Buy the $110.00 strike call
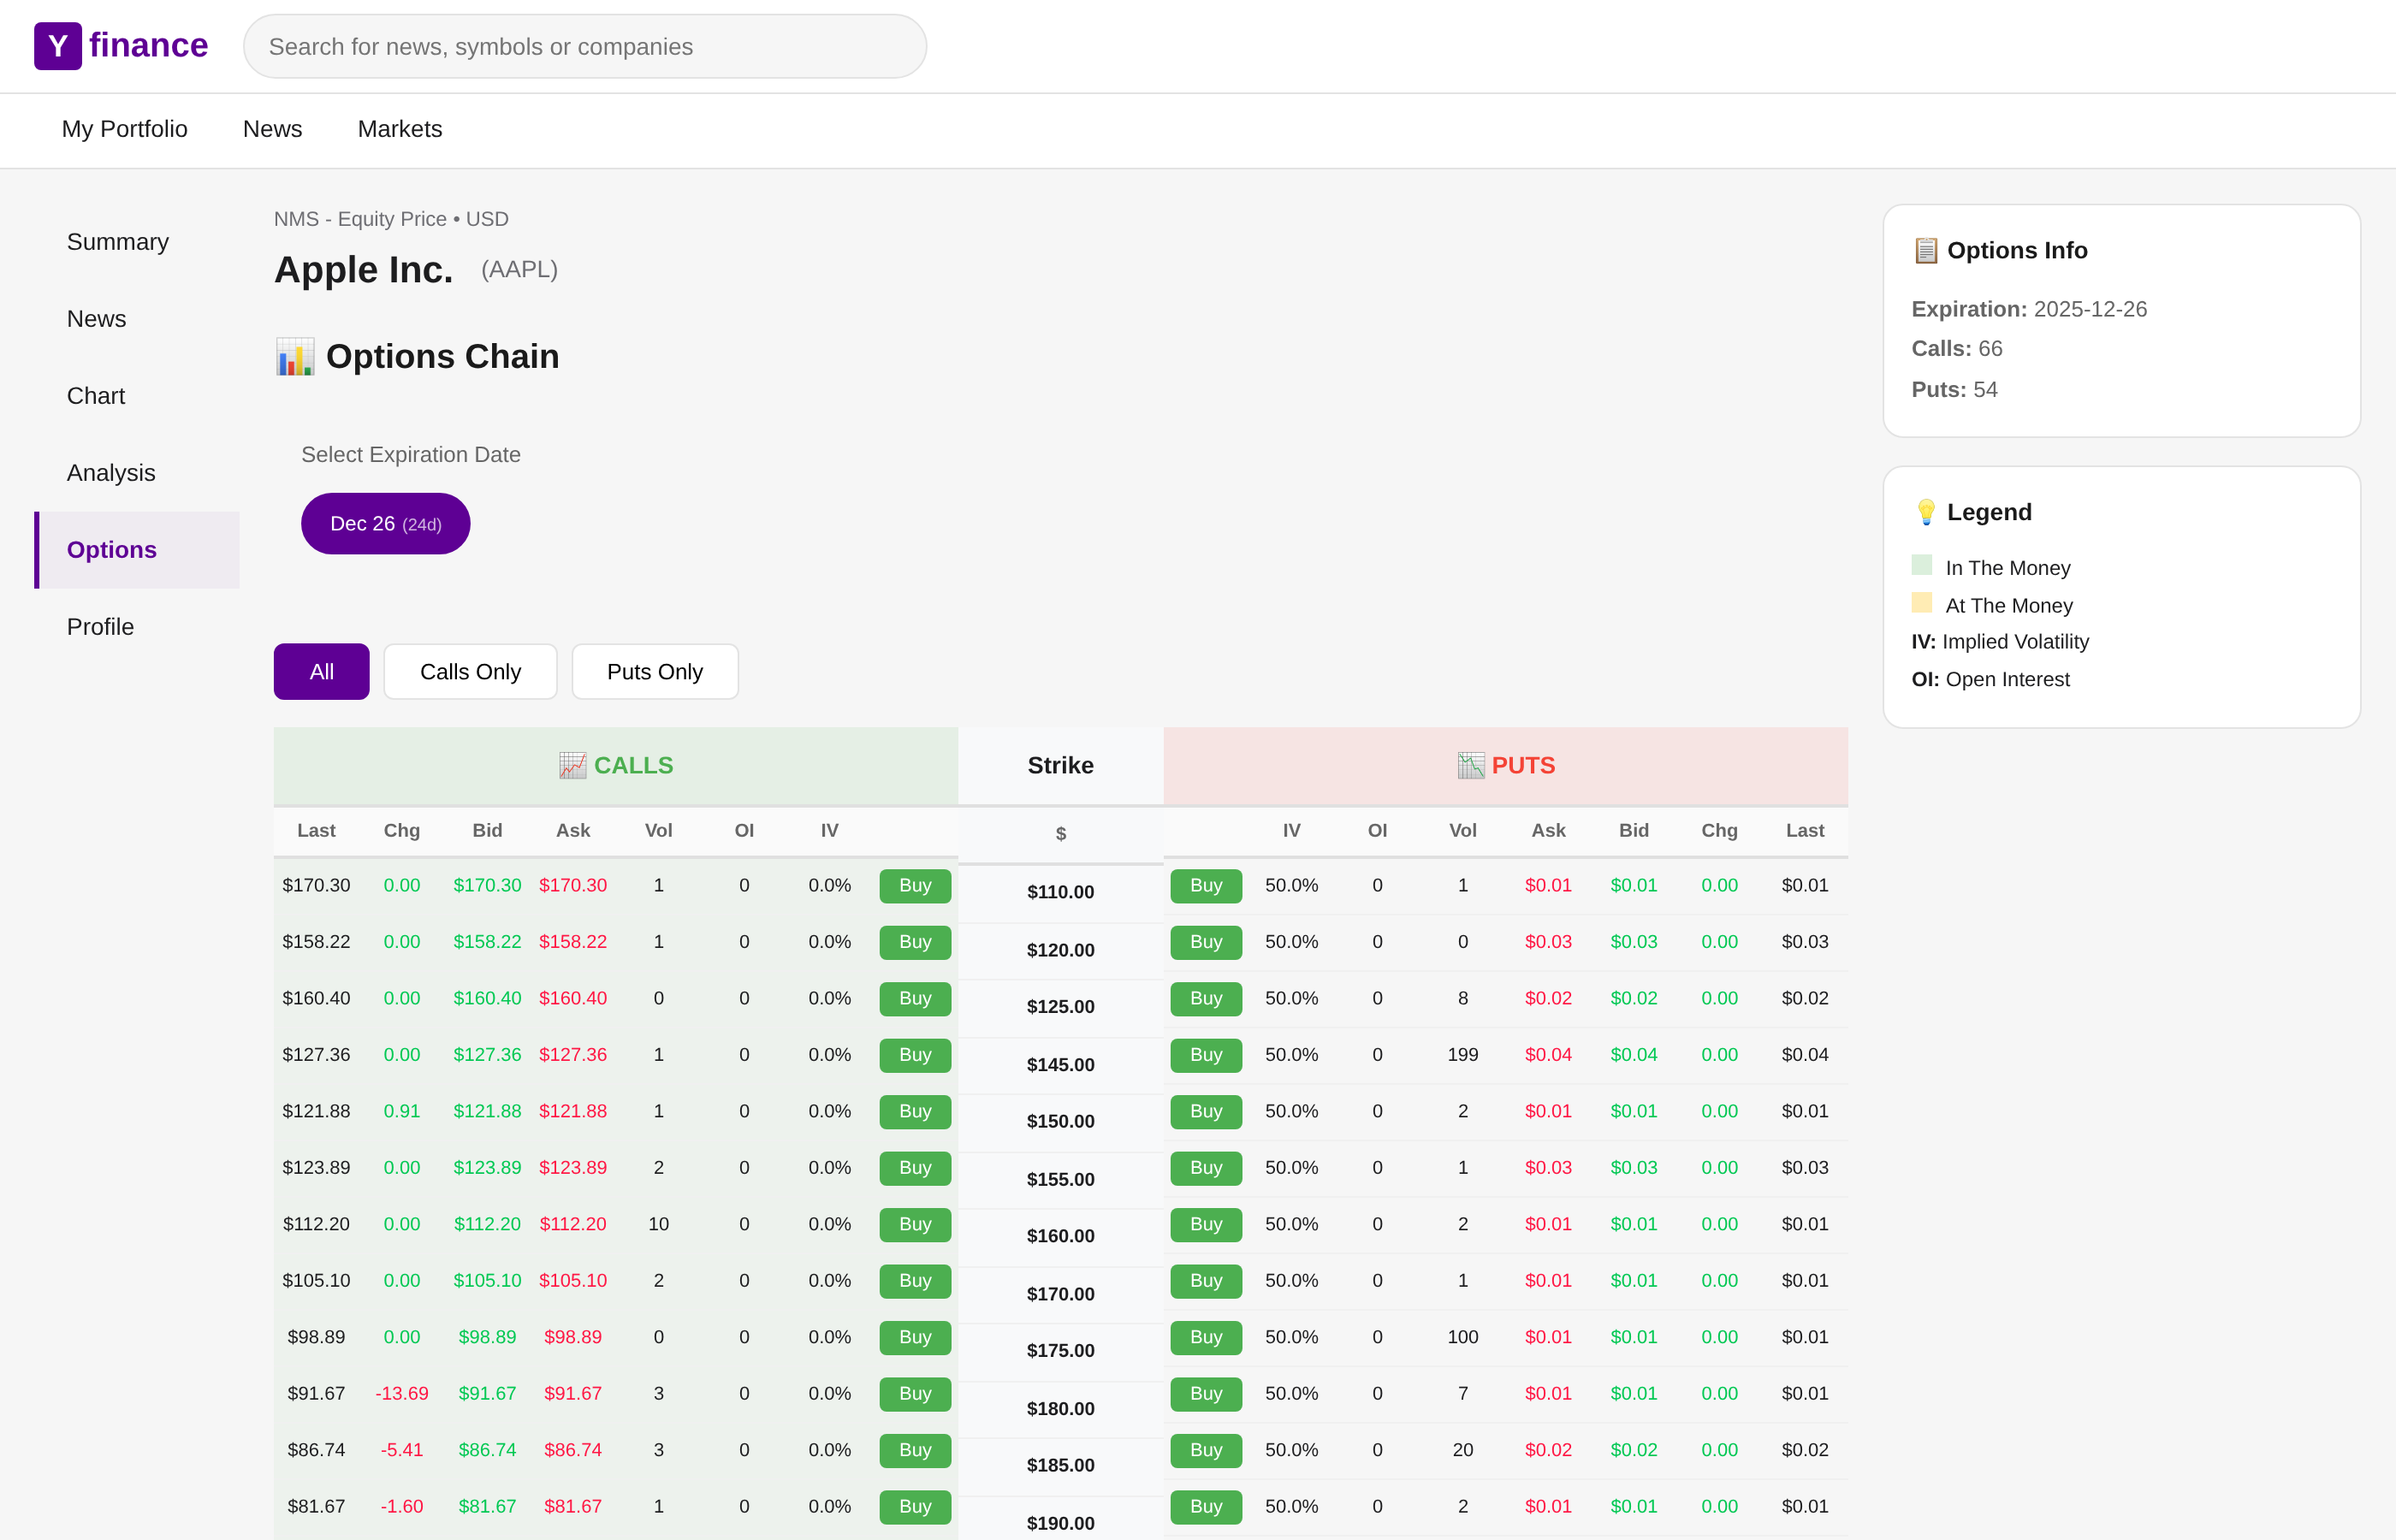2396x1540 pixels. [x=915, y=886]
